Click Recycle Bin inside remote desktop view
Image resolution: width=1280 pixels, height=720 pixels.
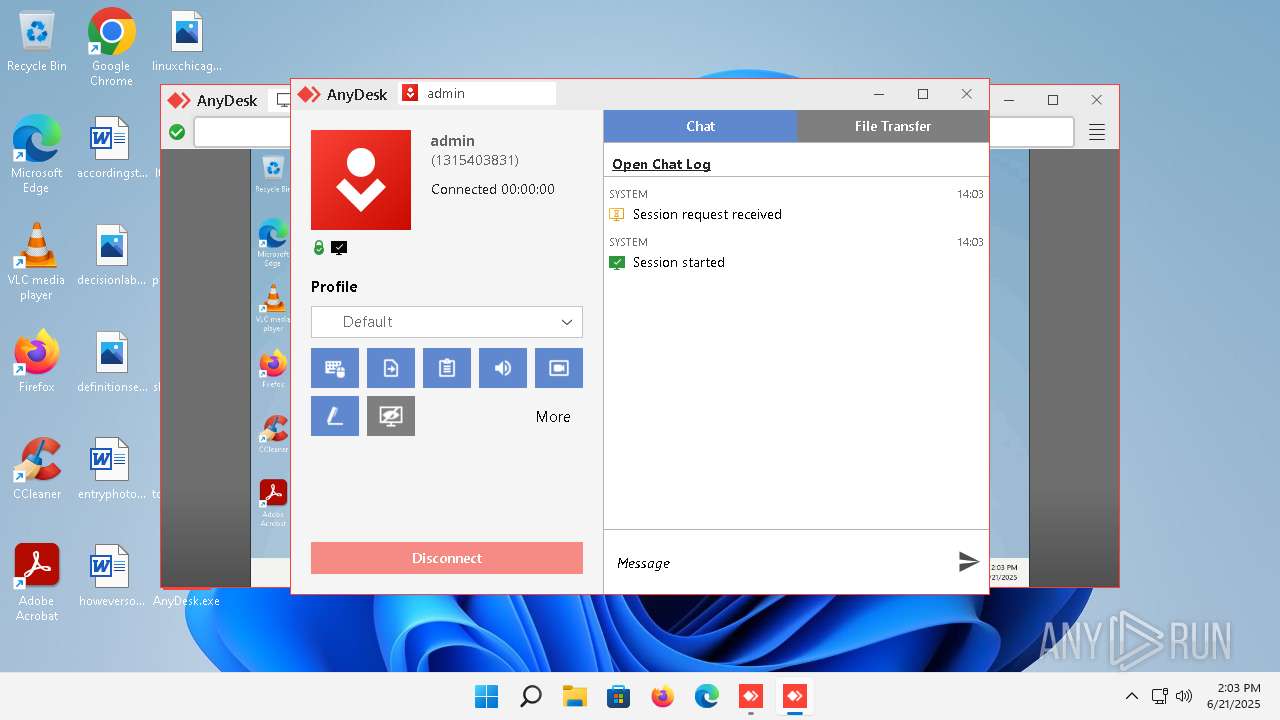[x=272, y=174]
